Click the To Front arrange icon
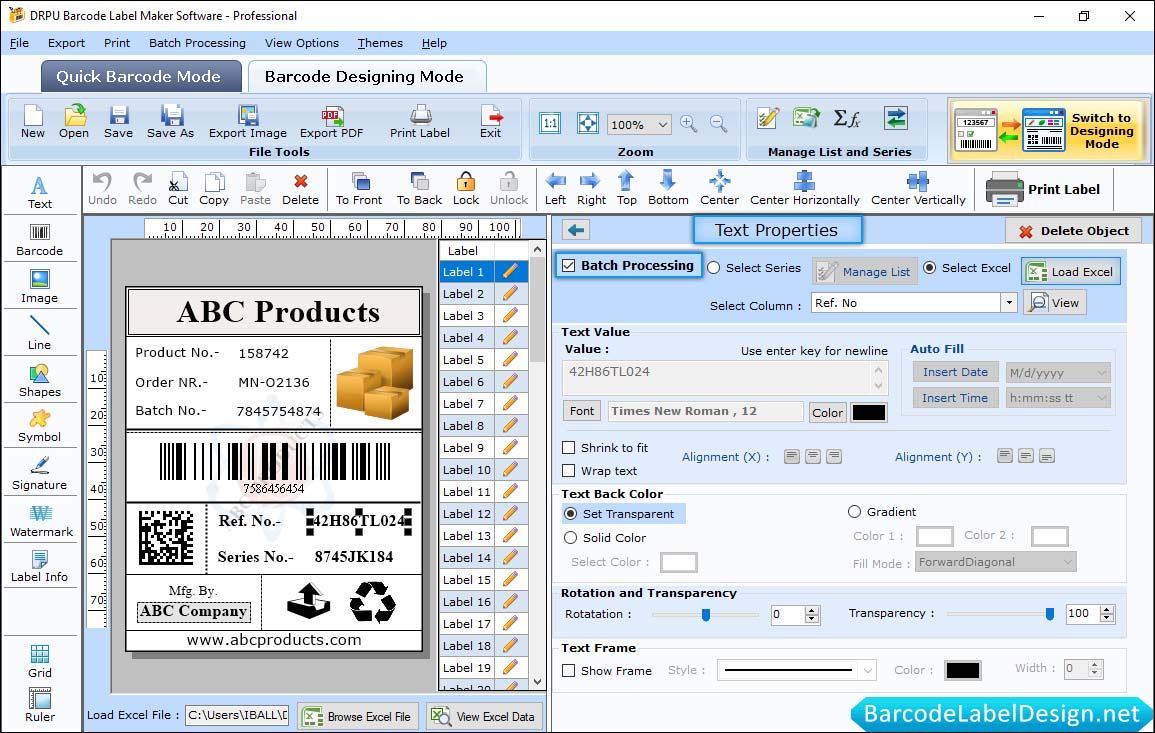Screen dimensions: 1155x733 click(x=359, y=189)
